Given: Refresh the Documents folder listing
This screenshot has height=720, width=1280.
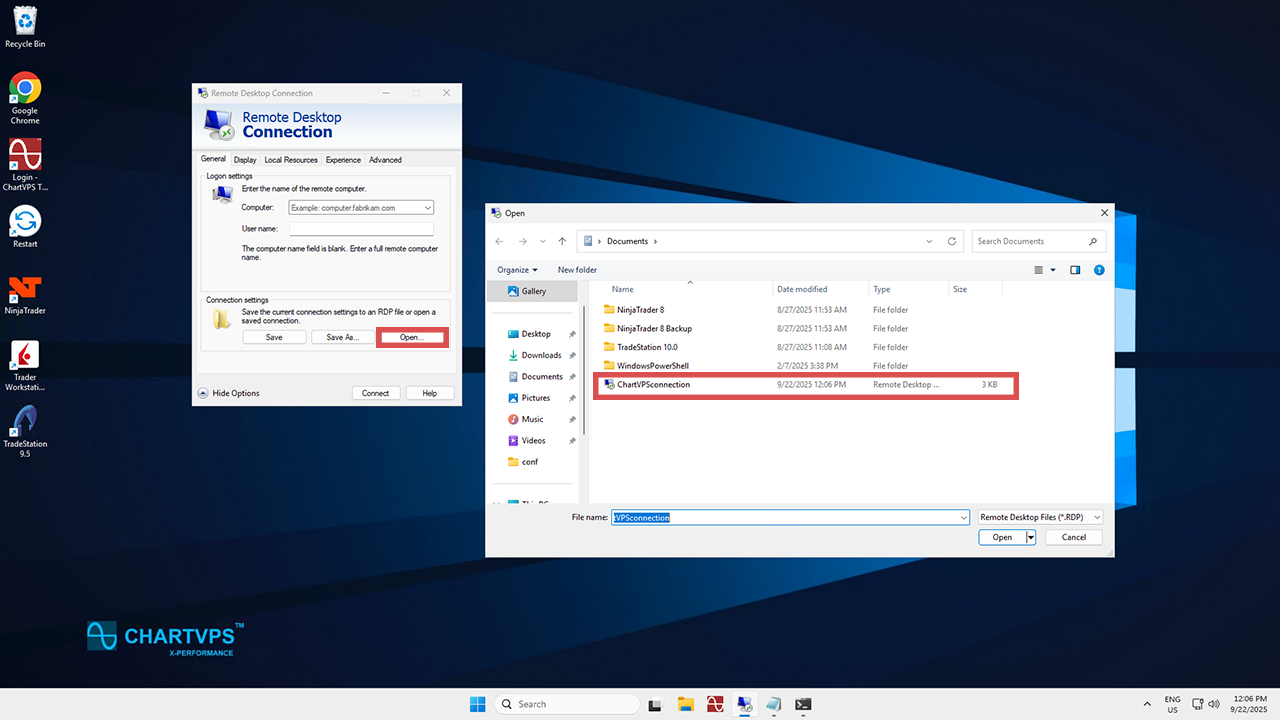Looking at the screenshot, I should click(953, 241).
